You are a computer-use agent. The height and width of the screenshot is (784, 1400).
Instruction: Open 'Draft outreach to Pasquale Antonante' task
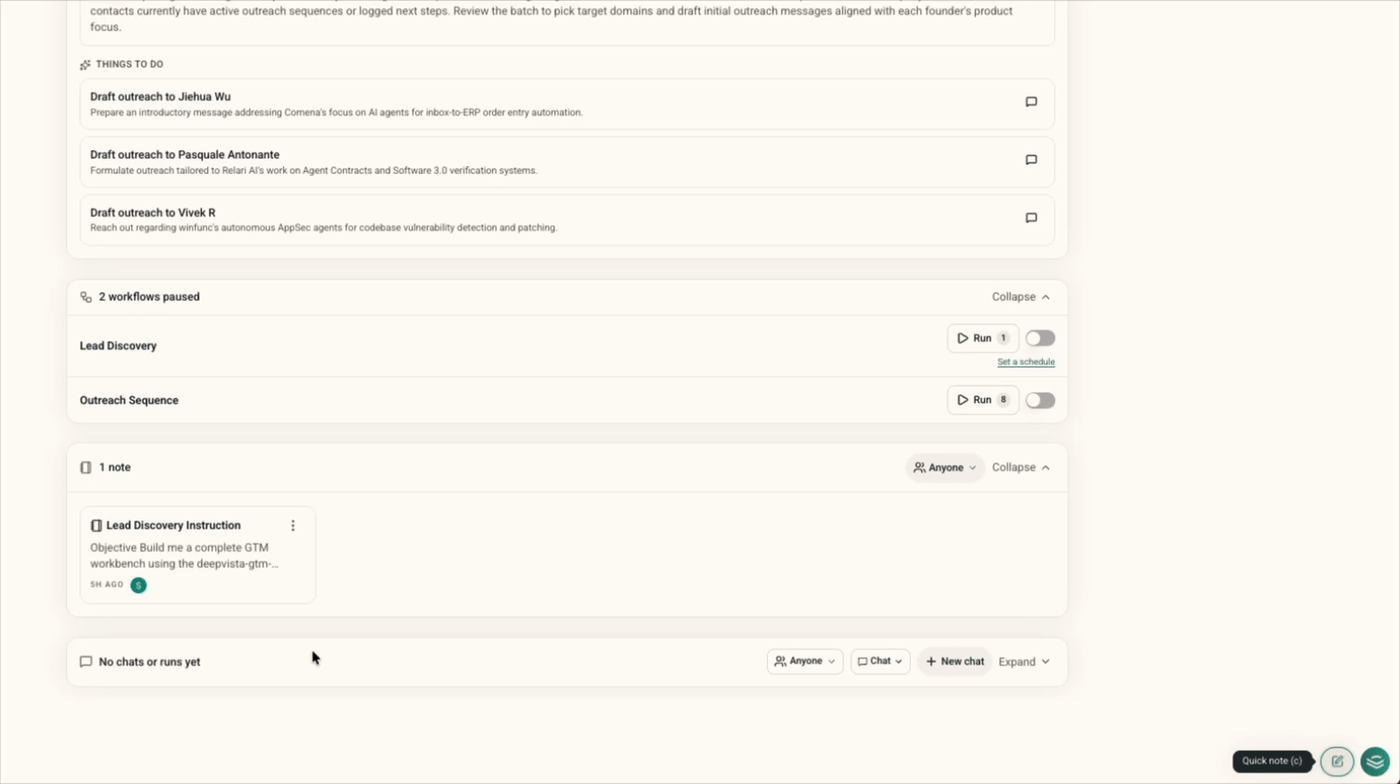pos(567,162)
